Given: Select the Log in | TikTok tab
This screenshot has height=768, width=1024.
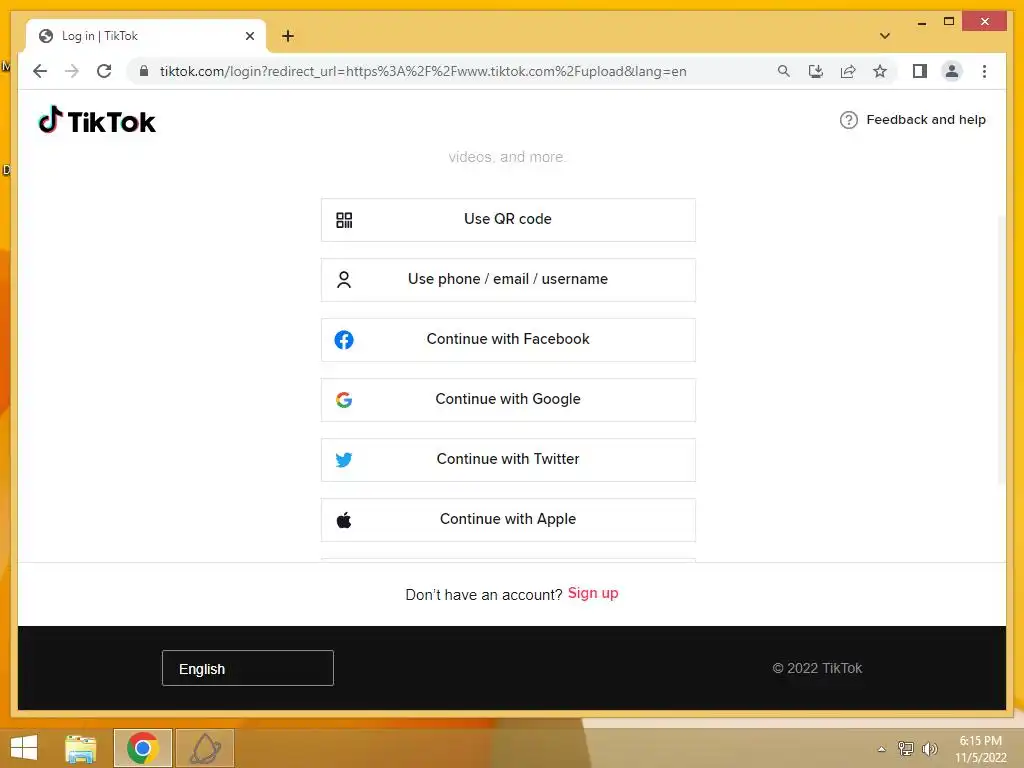Looking at the screenshot, I should 146,36.
